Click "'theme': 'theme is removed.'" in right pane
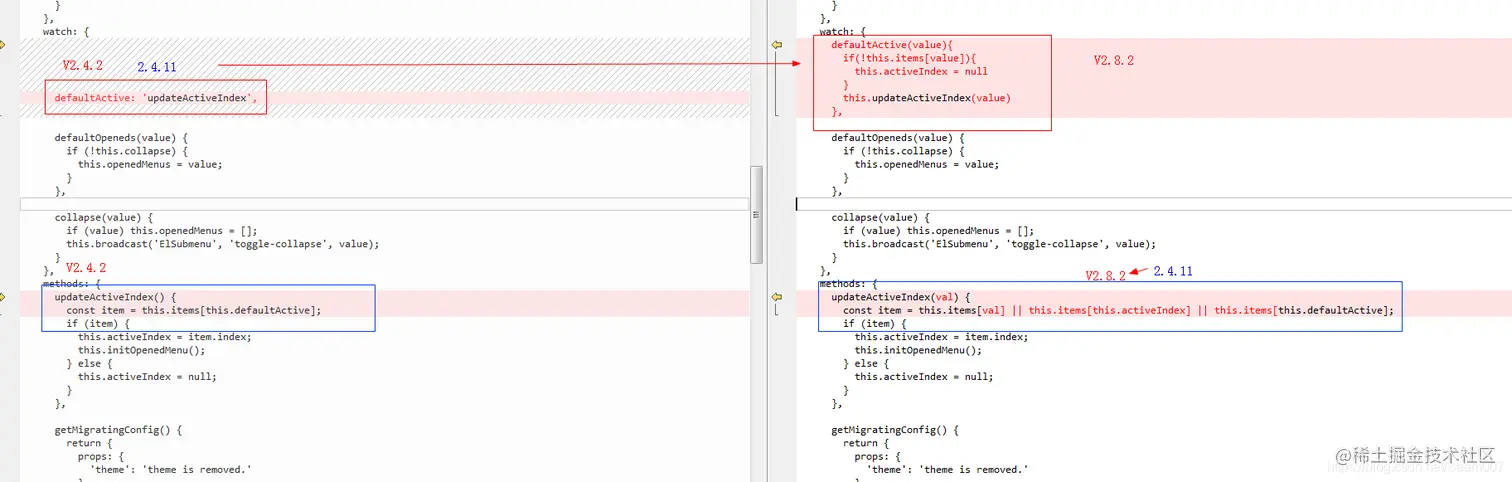Image resolution: width=1512 pixels, height=482 pixels. pyautogui.click(x=948, y=469)
